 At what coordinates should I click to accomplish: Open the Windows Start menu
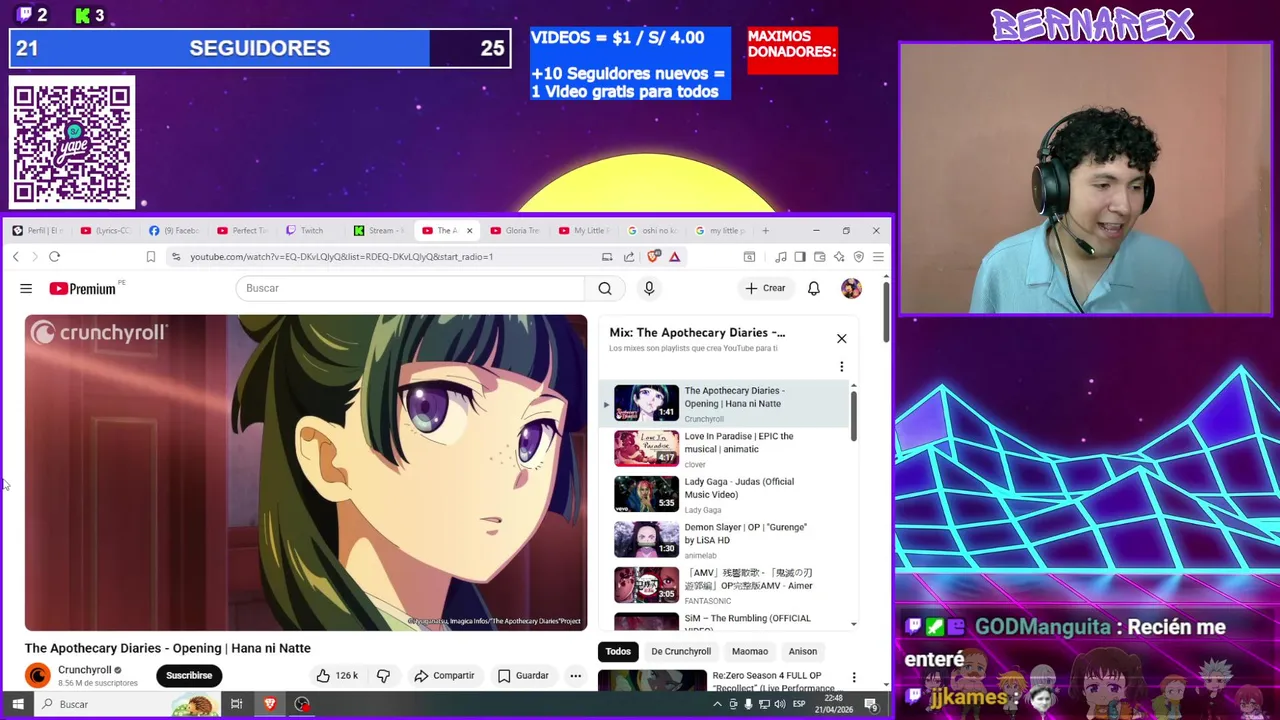17,704
